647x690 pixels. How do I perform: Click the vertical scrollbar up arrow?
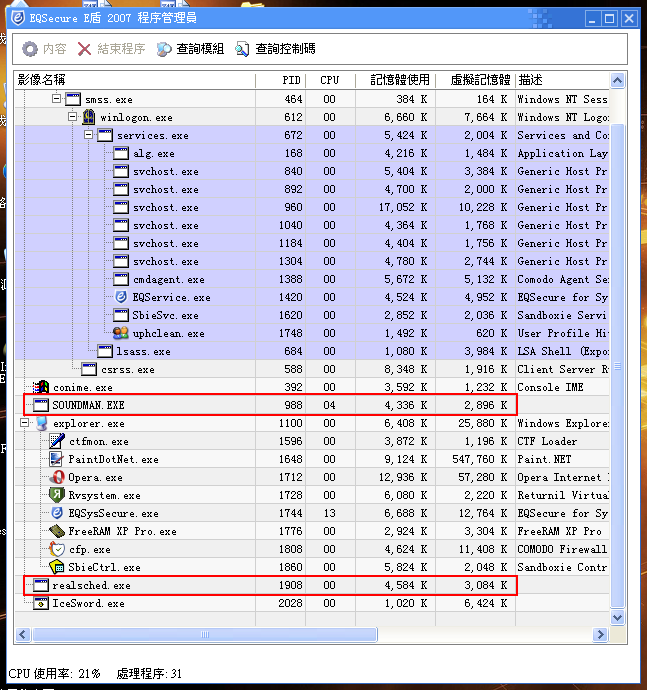click(x=618, y=81)
